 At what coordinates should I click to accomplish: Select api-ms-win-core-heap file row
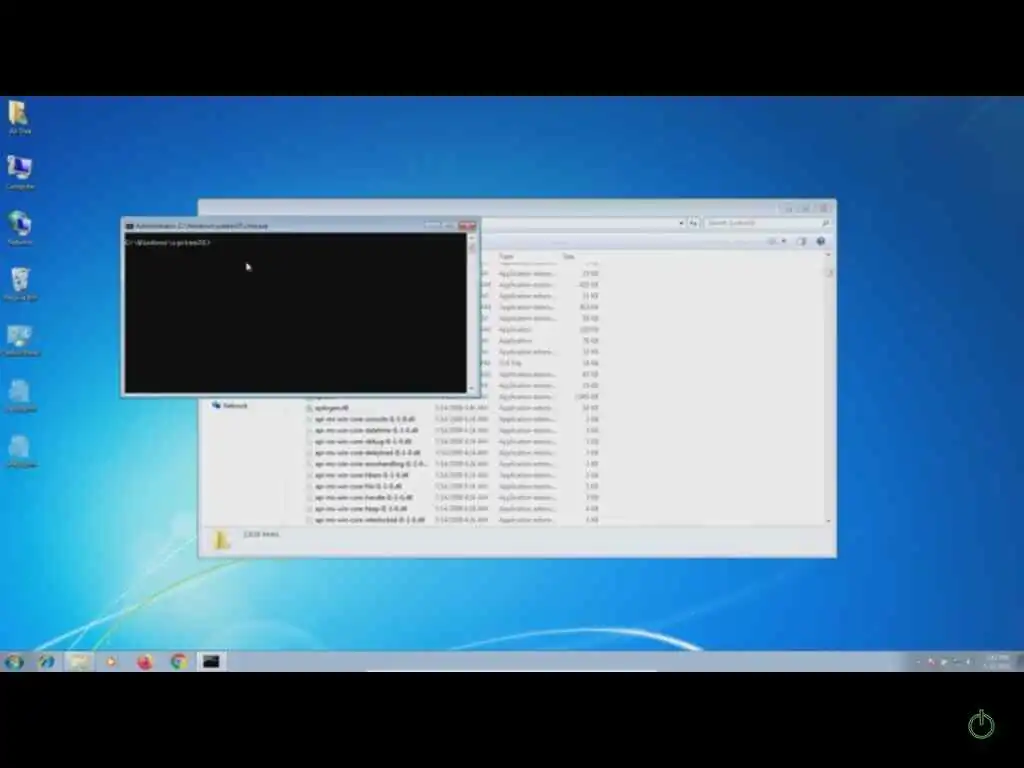click(453, 508)
